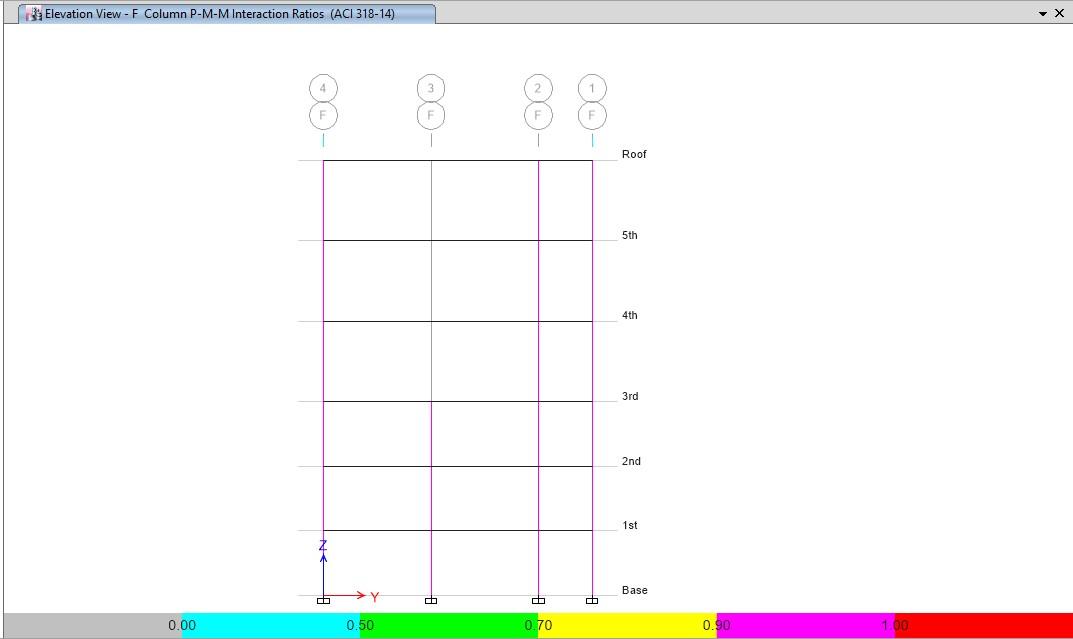Select grid bubble 4
This screenshot has height=639, width=1073.
point(323,88)
